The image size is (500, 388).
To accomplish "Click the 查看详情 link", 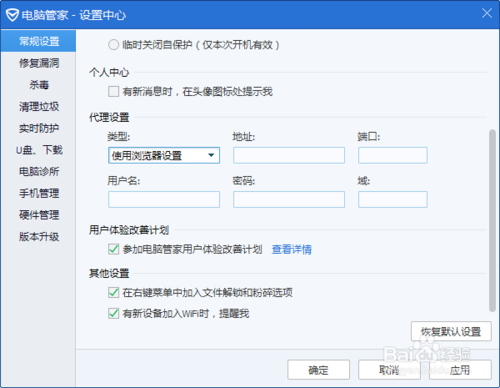I will coord(292,249).
